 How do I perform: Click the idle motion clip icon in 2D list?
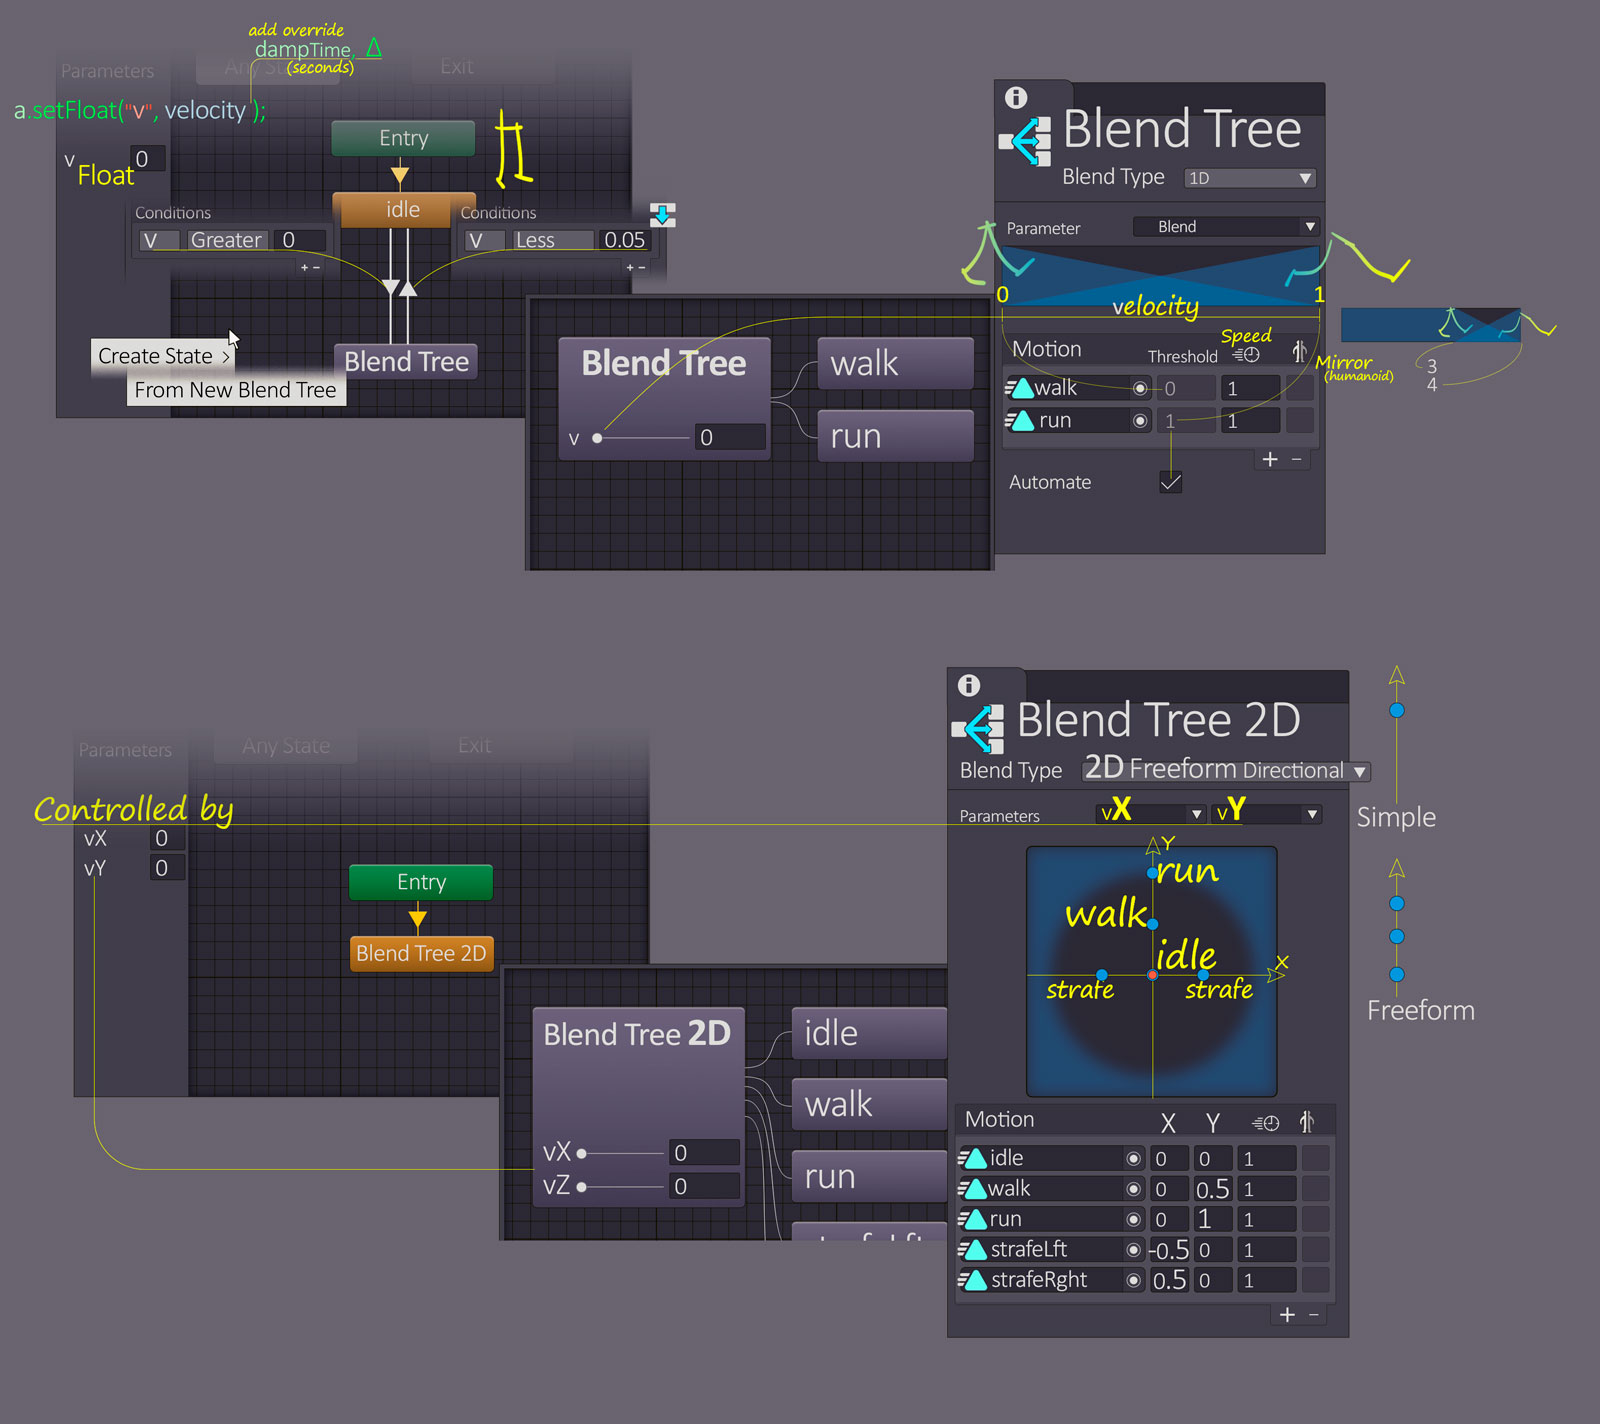tap(972, 1158)
